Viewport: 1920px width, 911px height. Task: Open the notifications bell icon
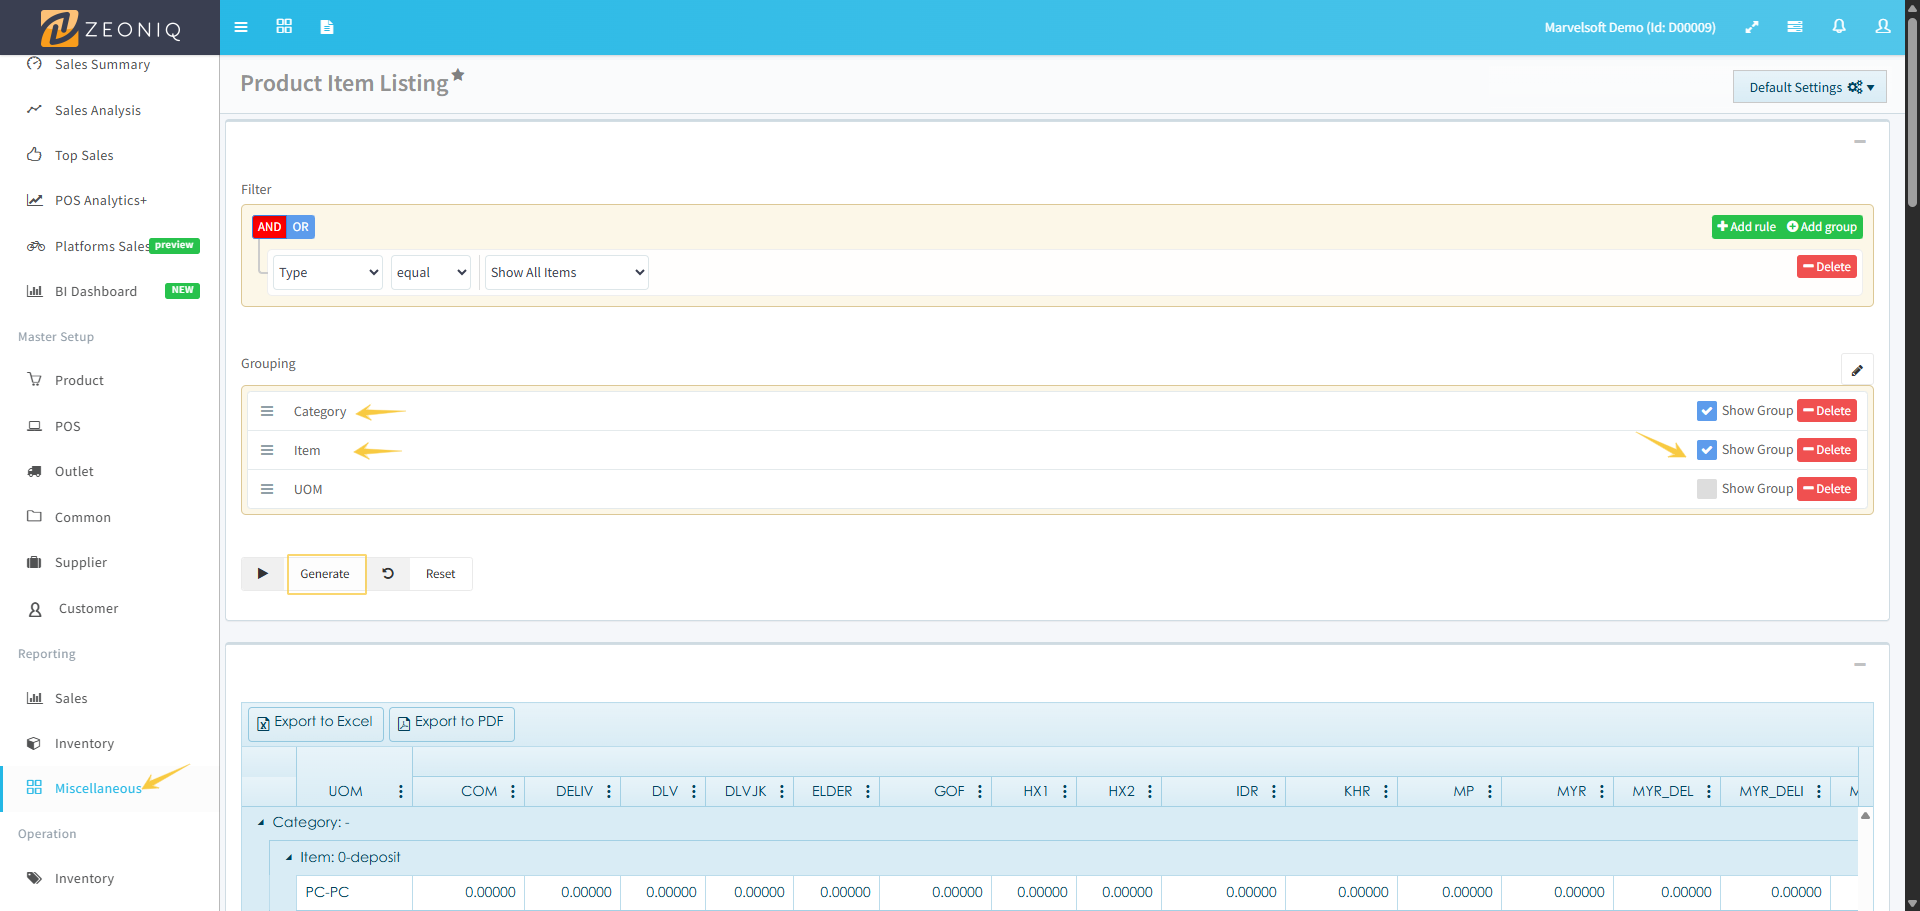pos(1838,27)
